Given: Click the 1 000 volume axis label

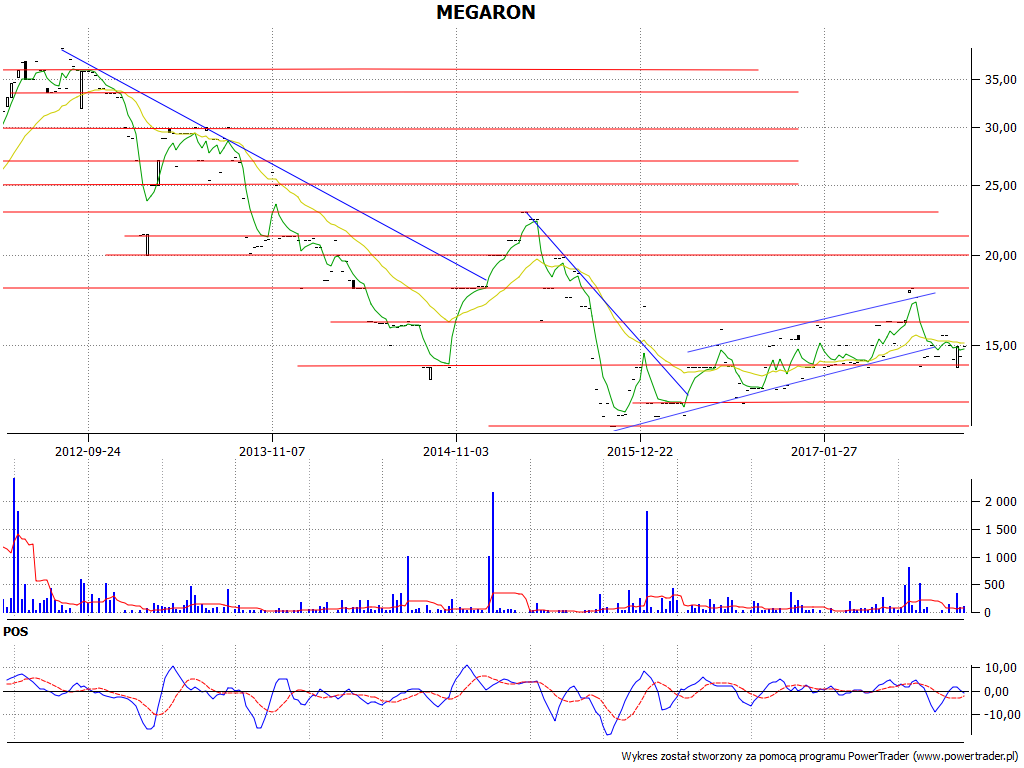Looking at the screenshot, I should [x=1001, y=558].
